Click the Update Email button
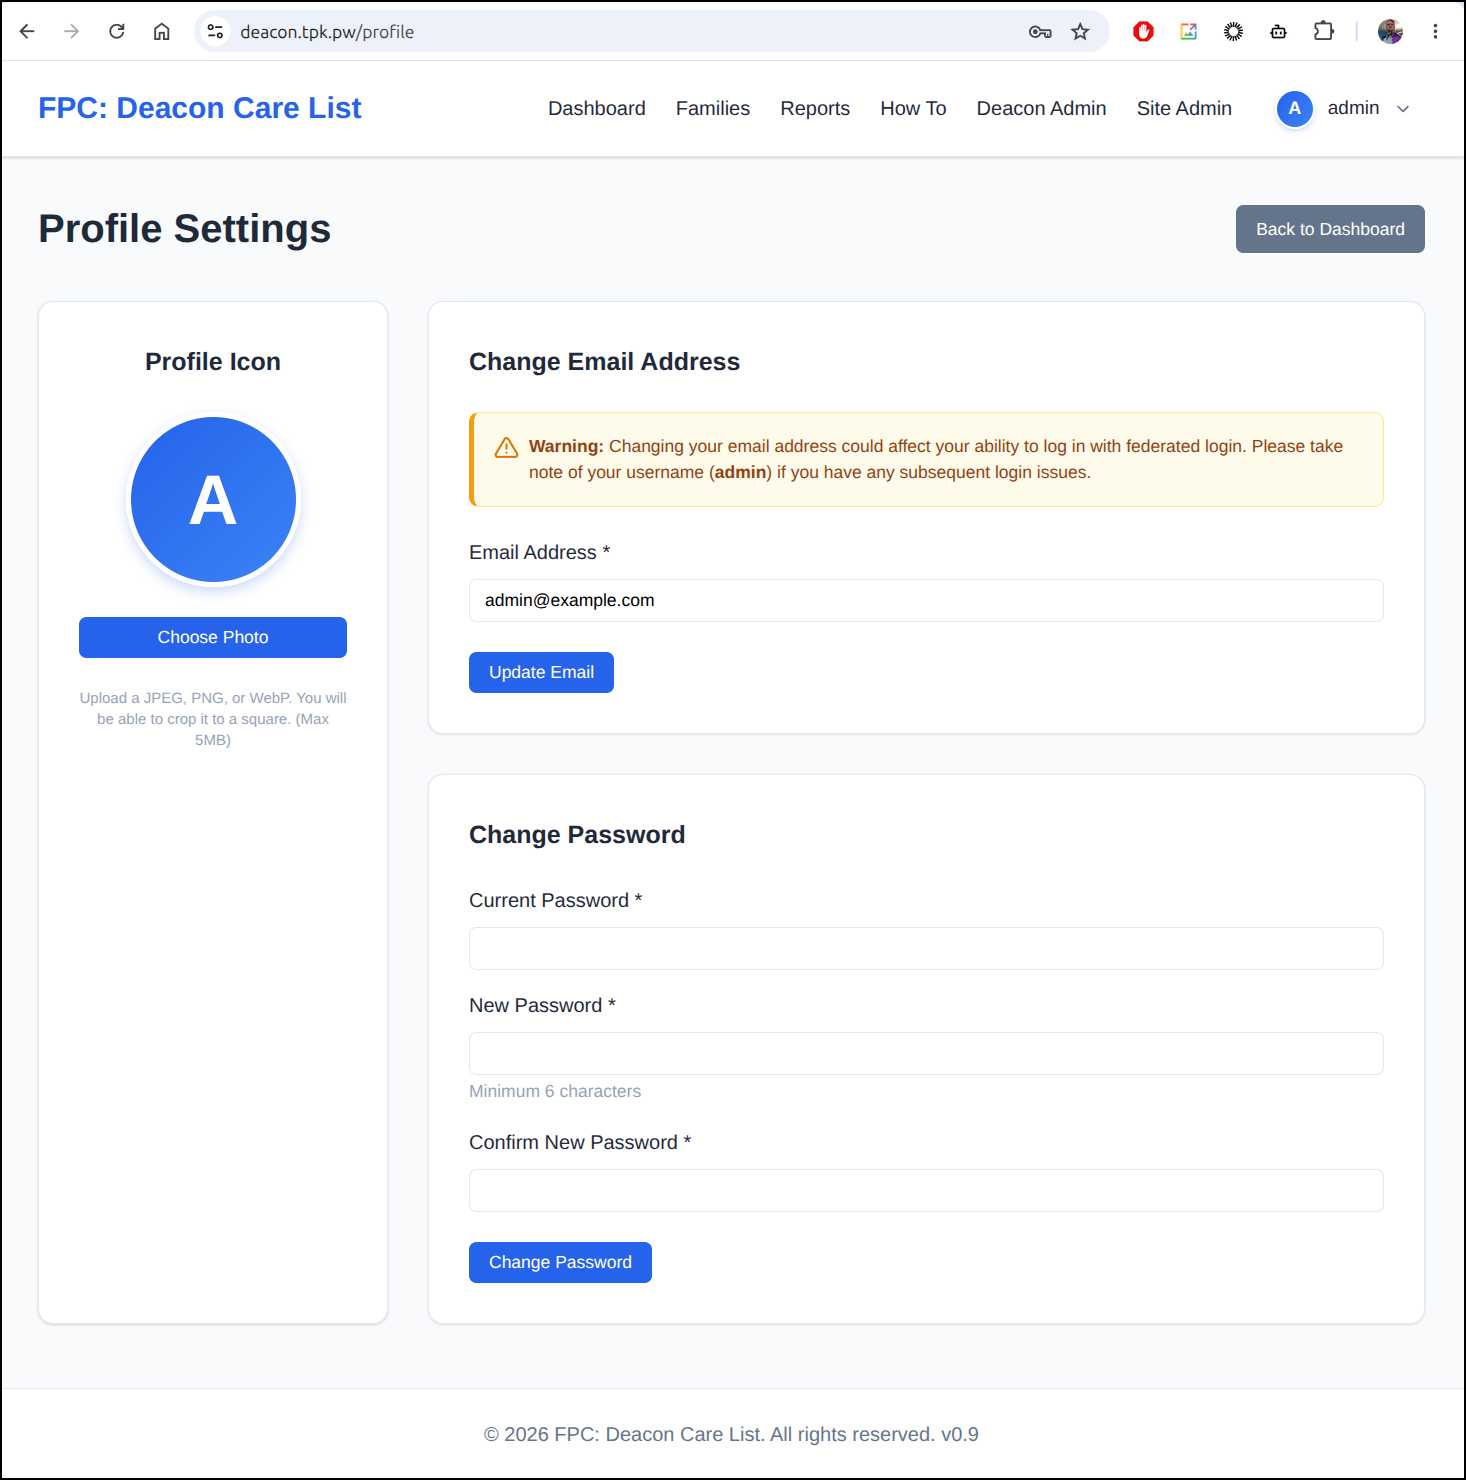 coord(541,672)
